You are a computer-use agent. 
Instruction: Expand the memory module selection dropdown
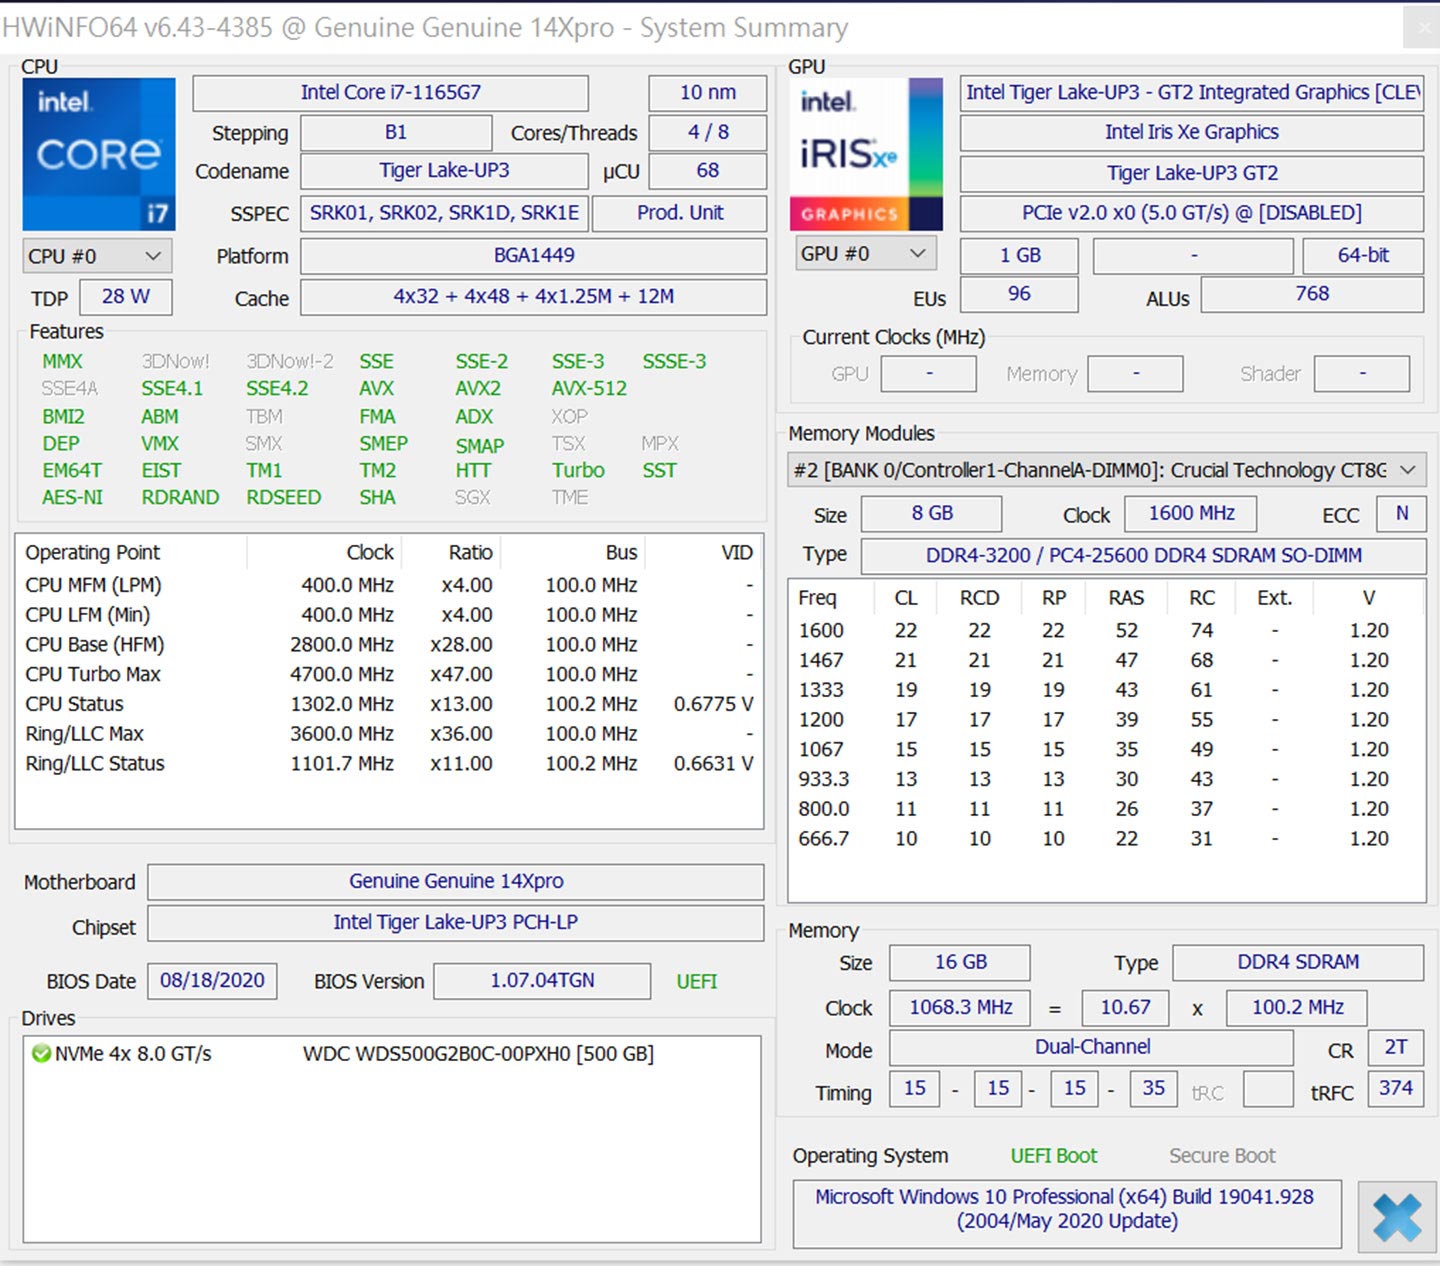point(1408,470)
